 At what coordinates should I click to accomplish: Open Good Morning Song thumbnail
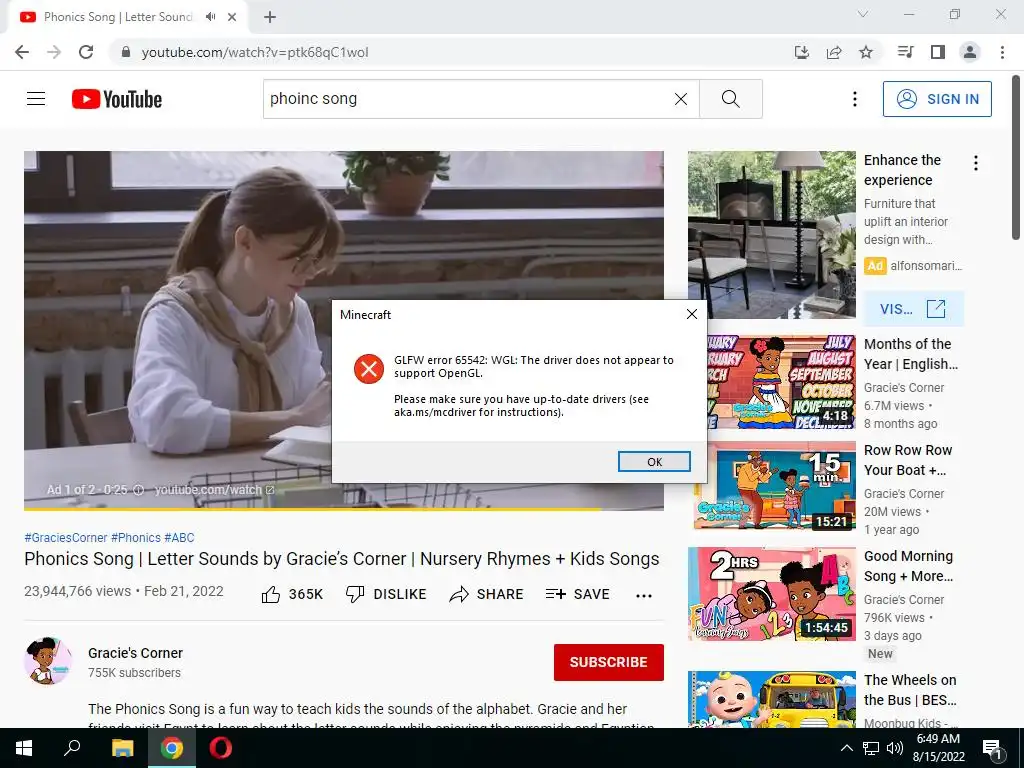click(771, 594)
